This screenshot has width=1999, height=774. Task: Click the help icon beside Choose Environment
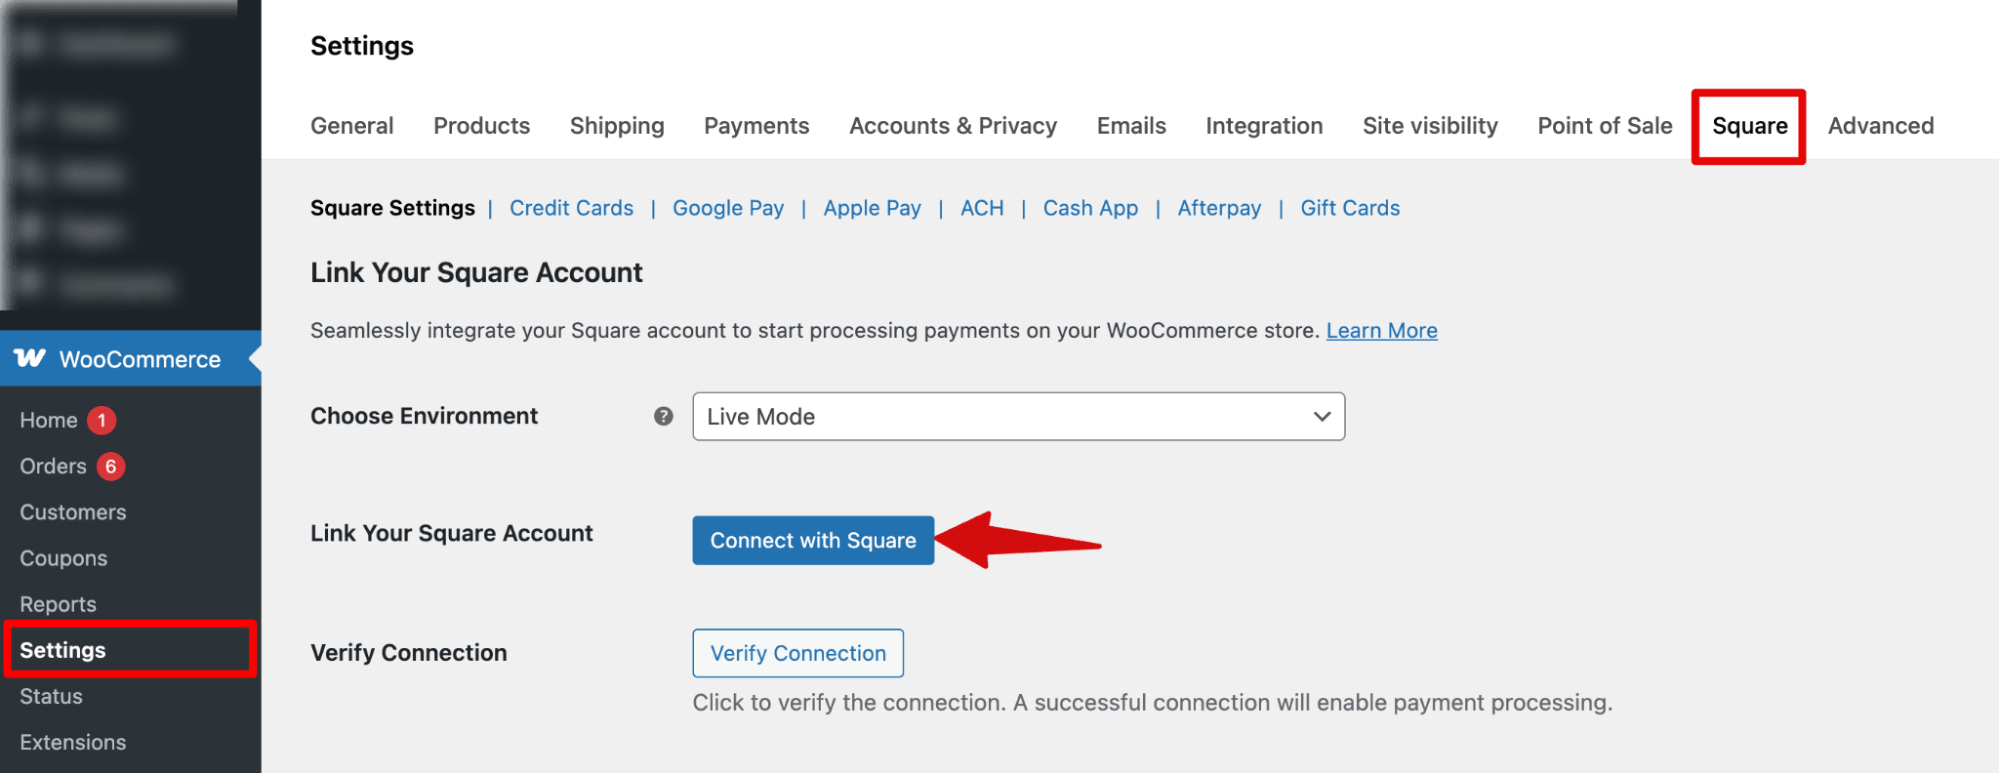click(663, 416)
